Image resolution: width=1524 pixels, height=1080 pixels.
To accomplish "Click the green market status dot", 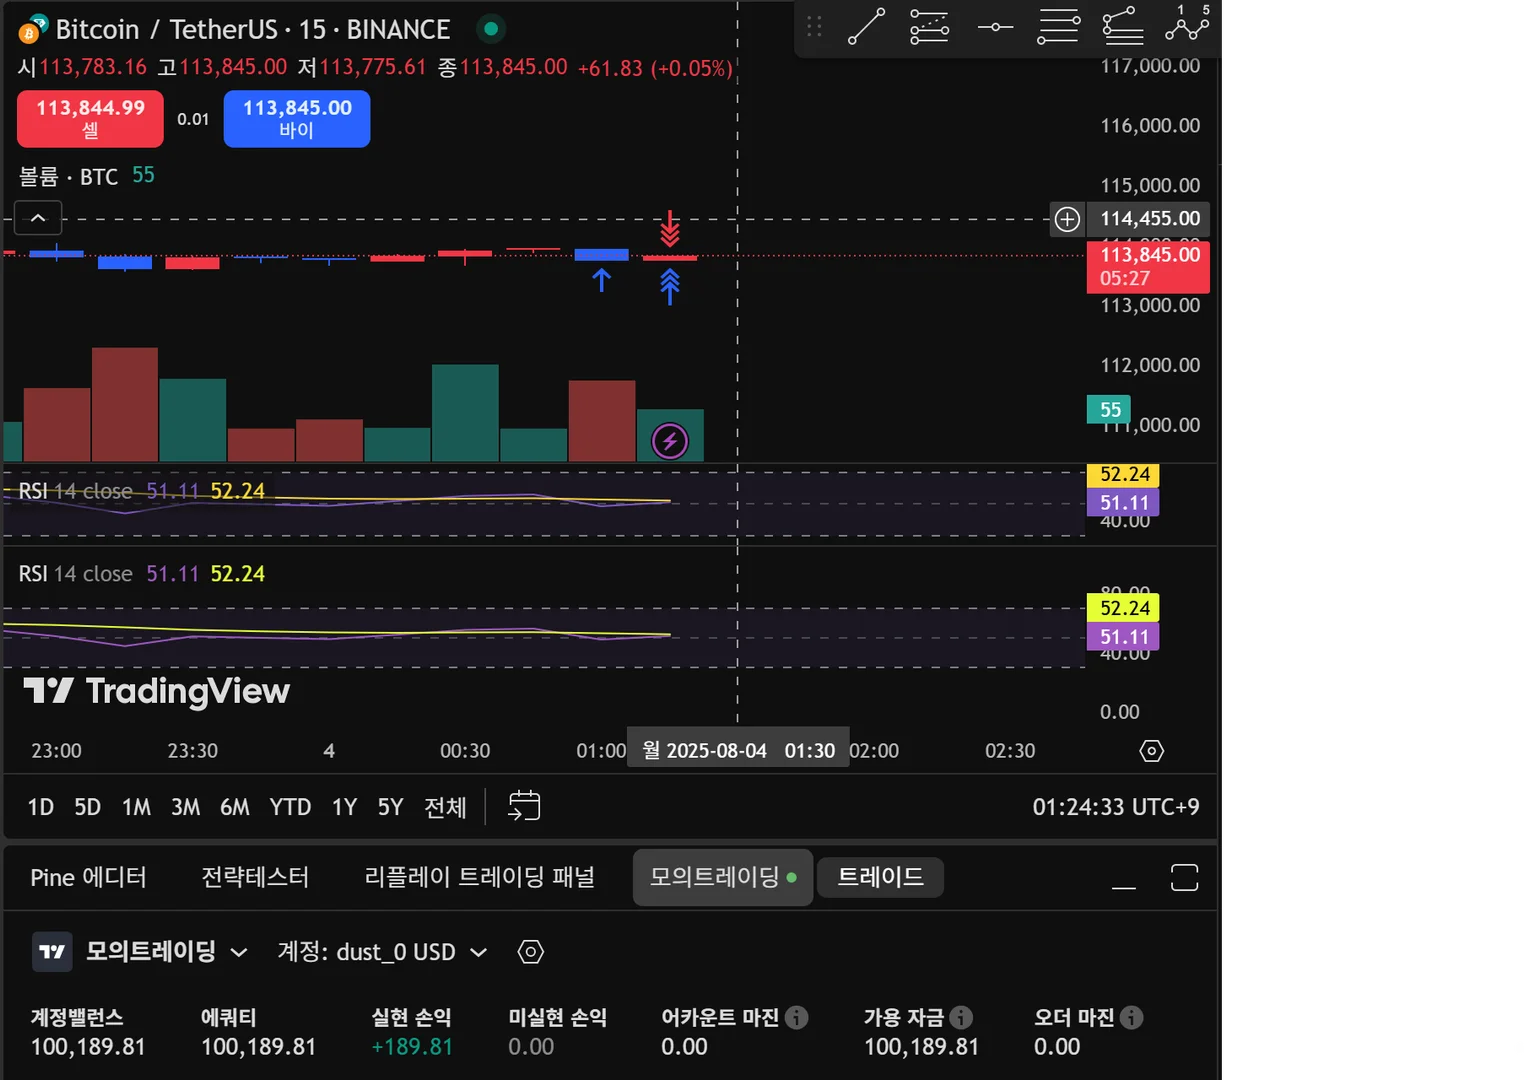I will click(x=490, y=29).
